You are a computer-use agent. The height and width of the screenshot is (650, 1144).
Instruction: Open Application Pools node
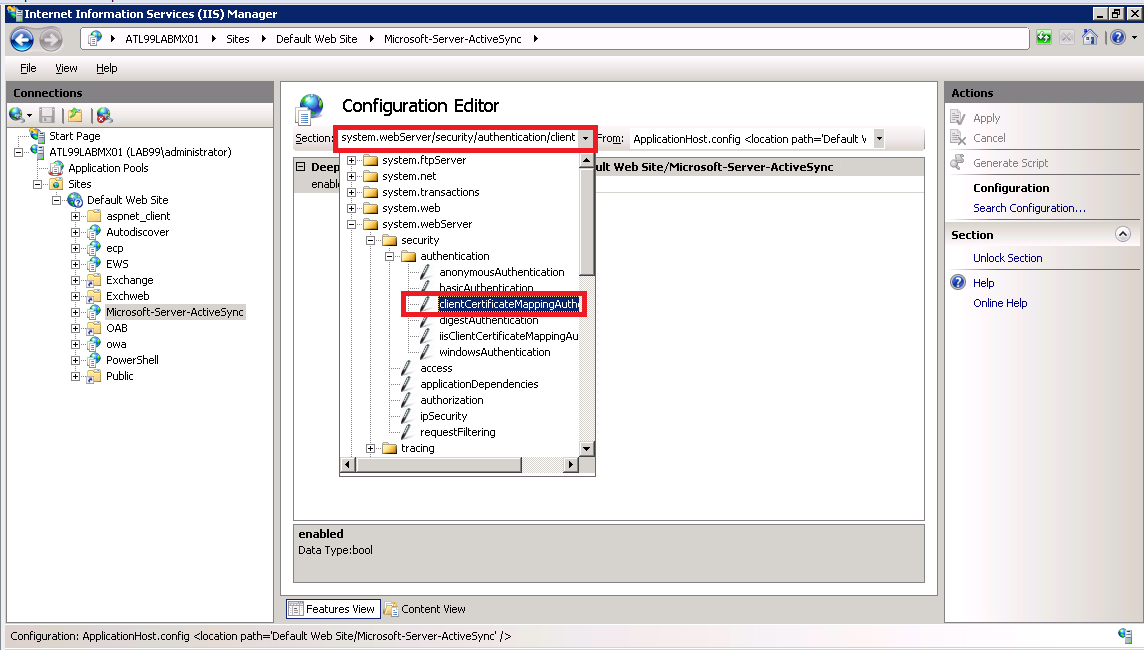coord(108,168)
